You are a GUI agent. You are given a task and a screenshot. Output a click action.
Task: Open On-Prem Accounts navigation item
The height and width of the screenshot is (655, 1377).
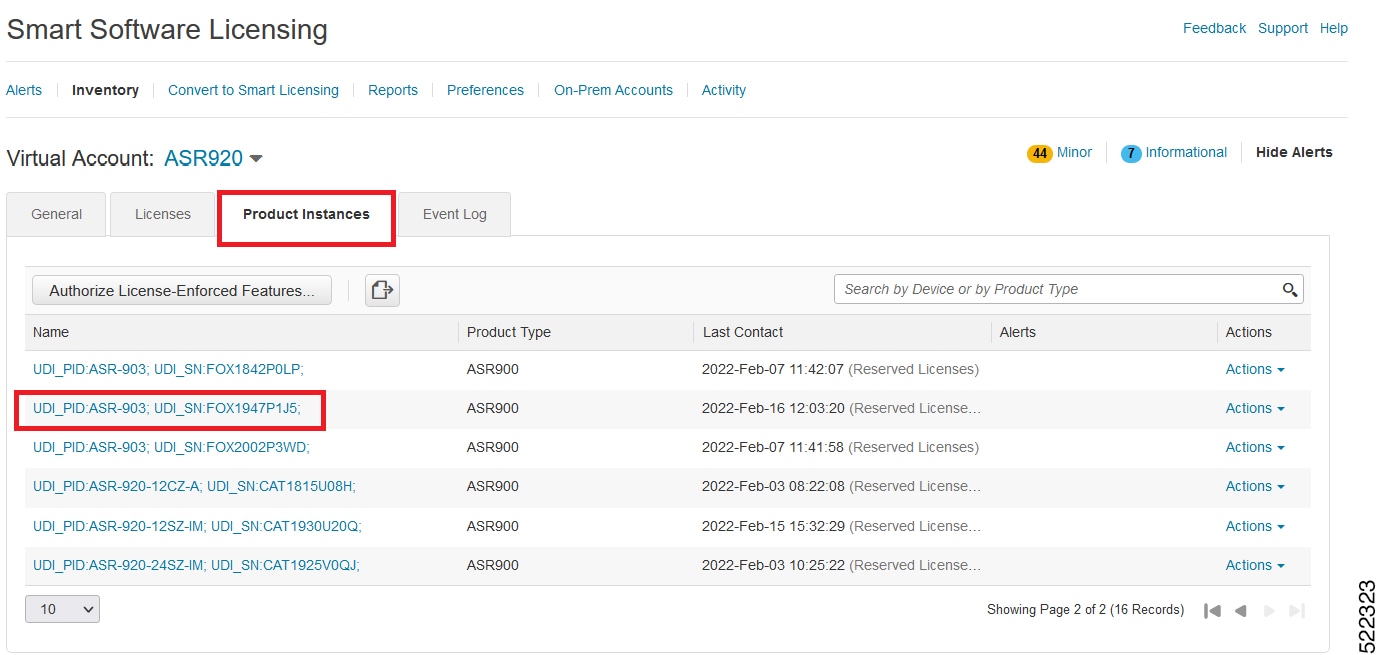click(613, 90)
